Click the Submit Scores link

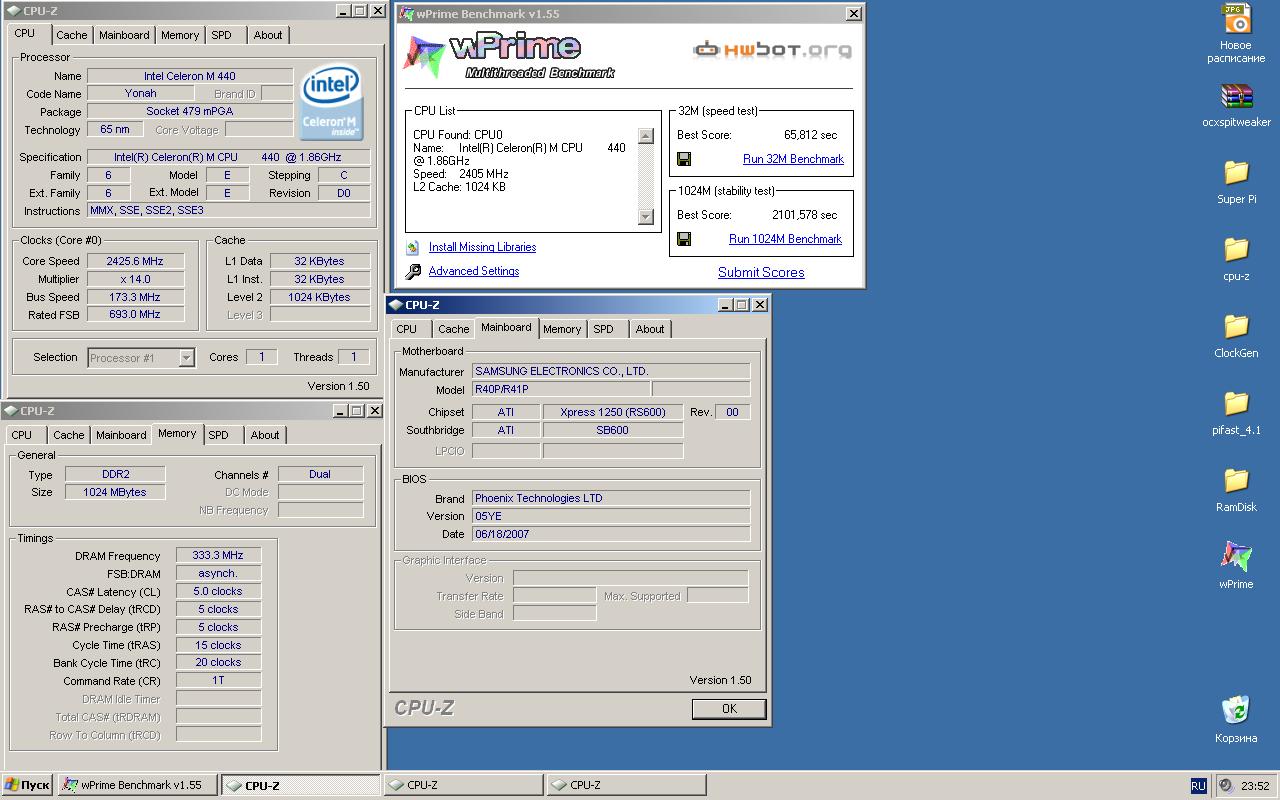[761, 272]
